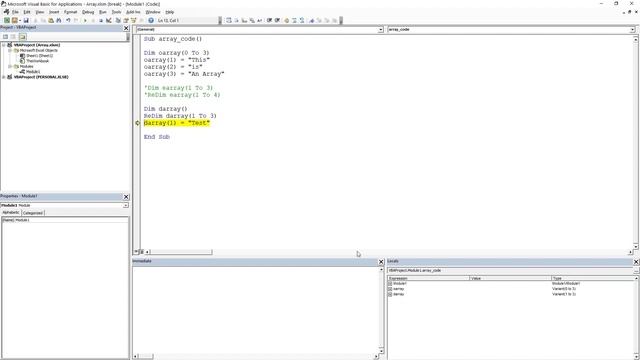The height and width of the screenshot is (360, 640).
Task: Click the Undo toolbar icon
Action: point(68,20)
